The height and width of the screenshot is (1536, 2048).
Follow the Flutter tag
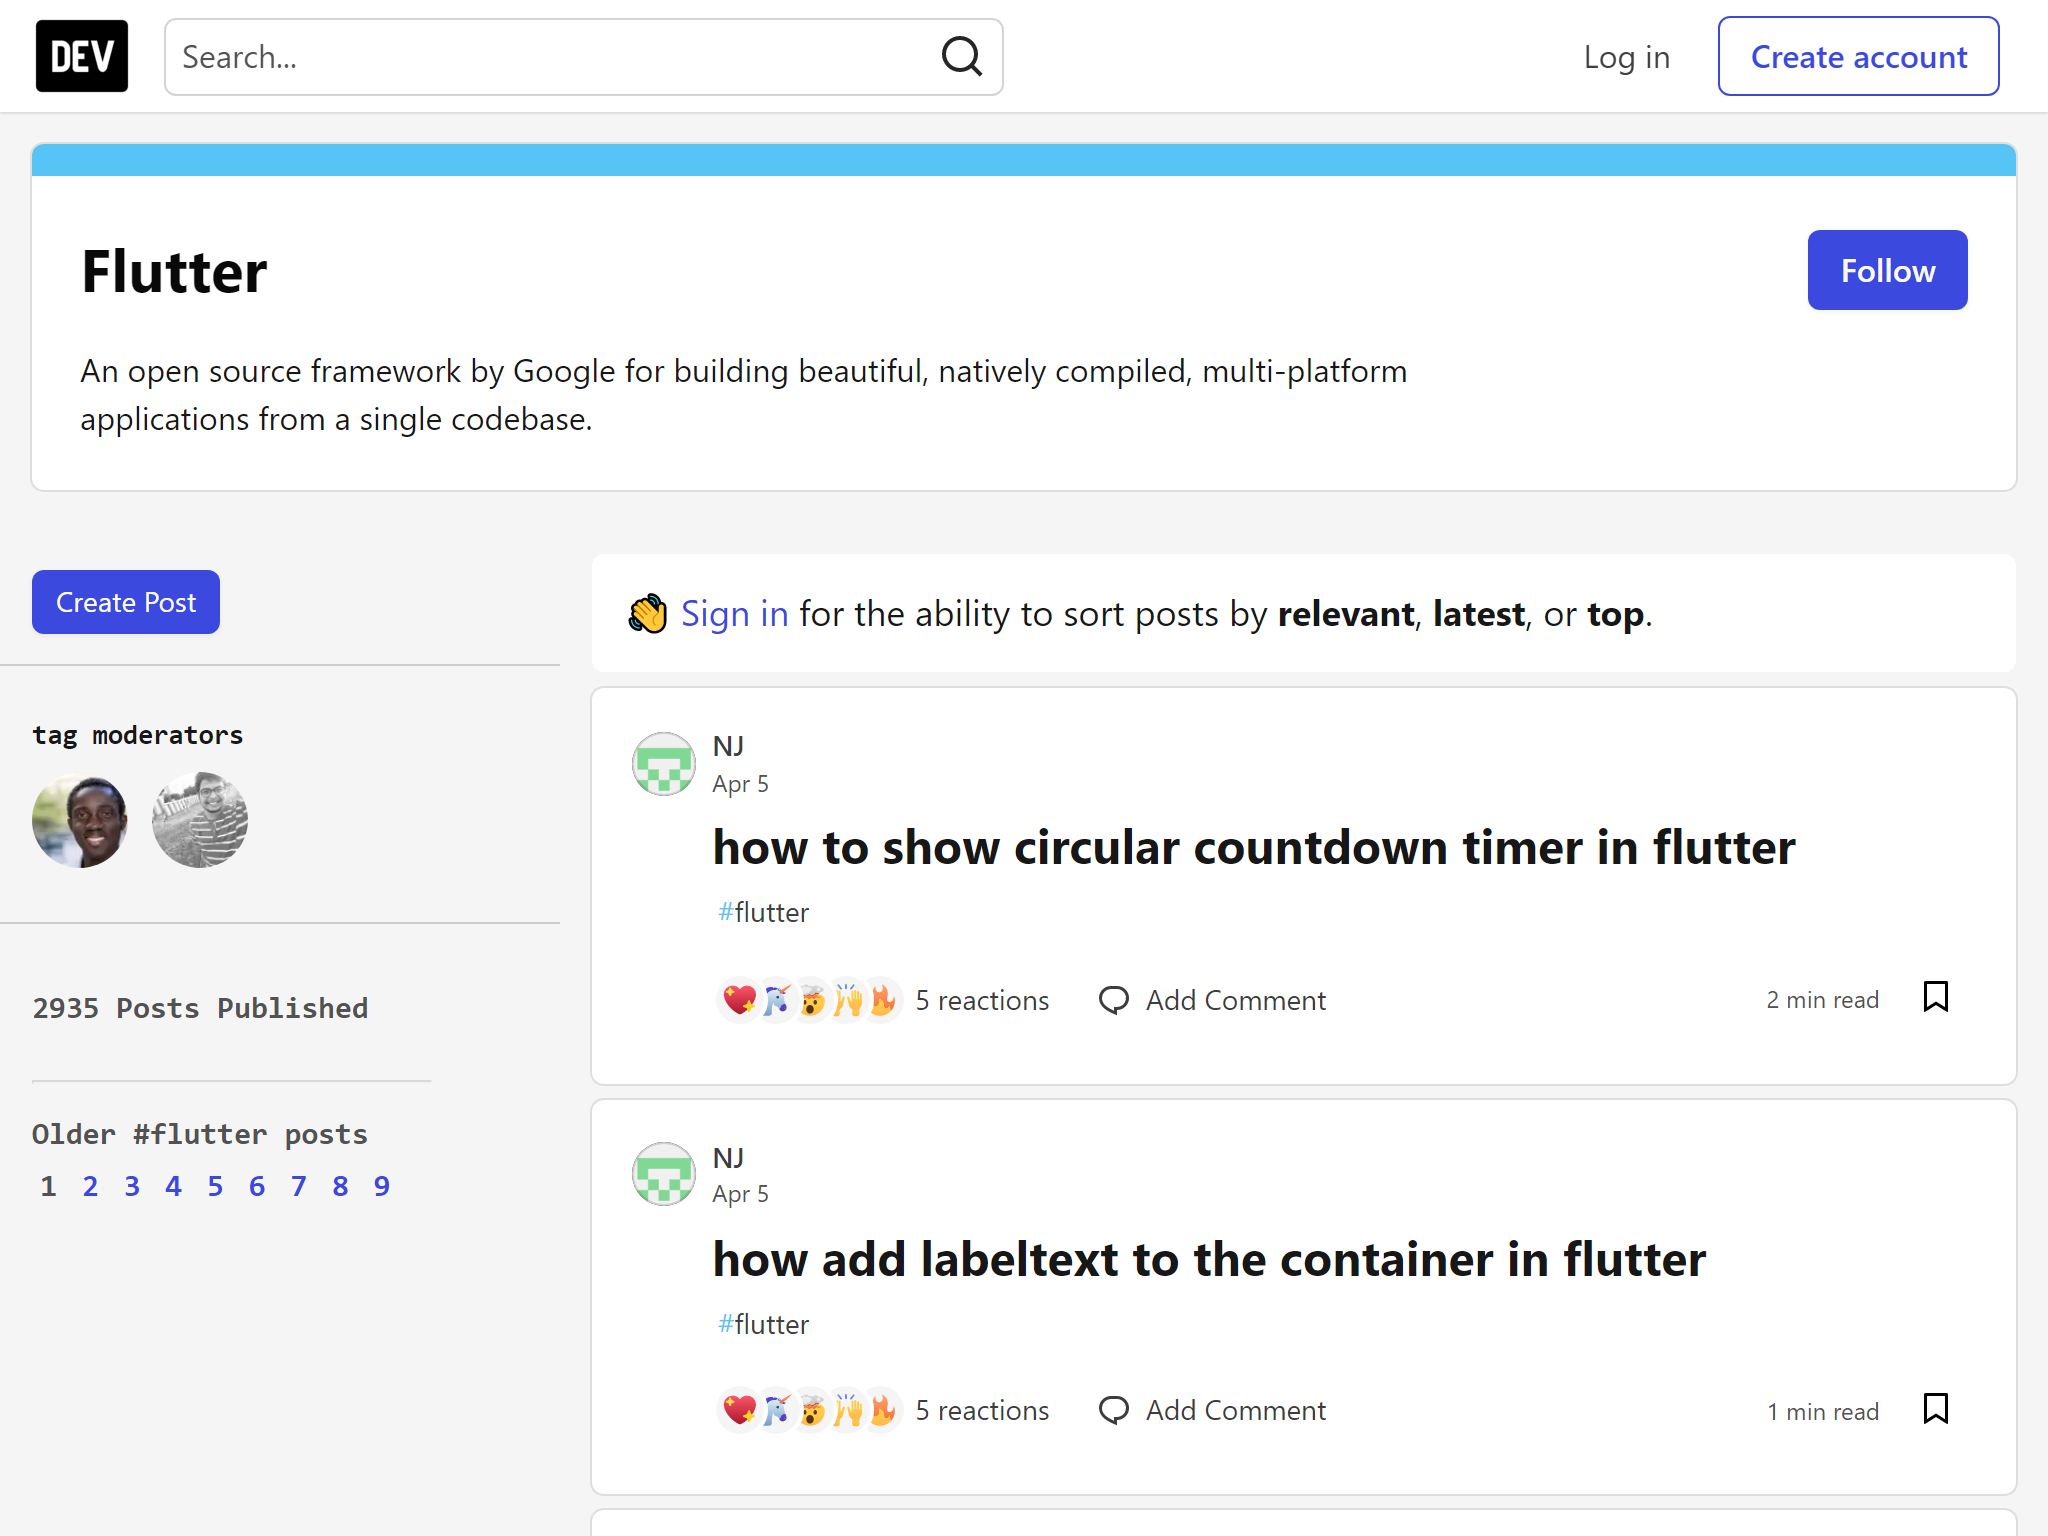click(1888, 270)
